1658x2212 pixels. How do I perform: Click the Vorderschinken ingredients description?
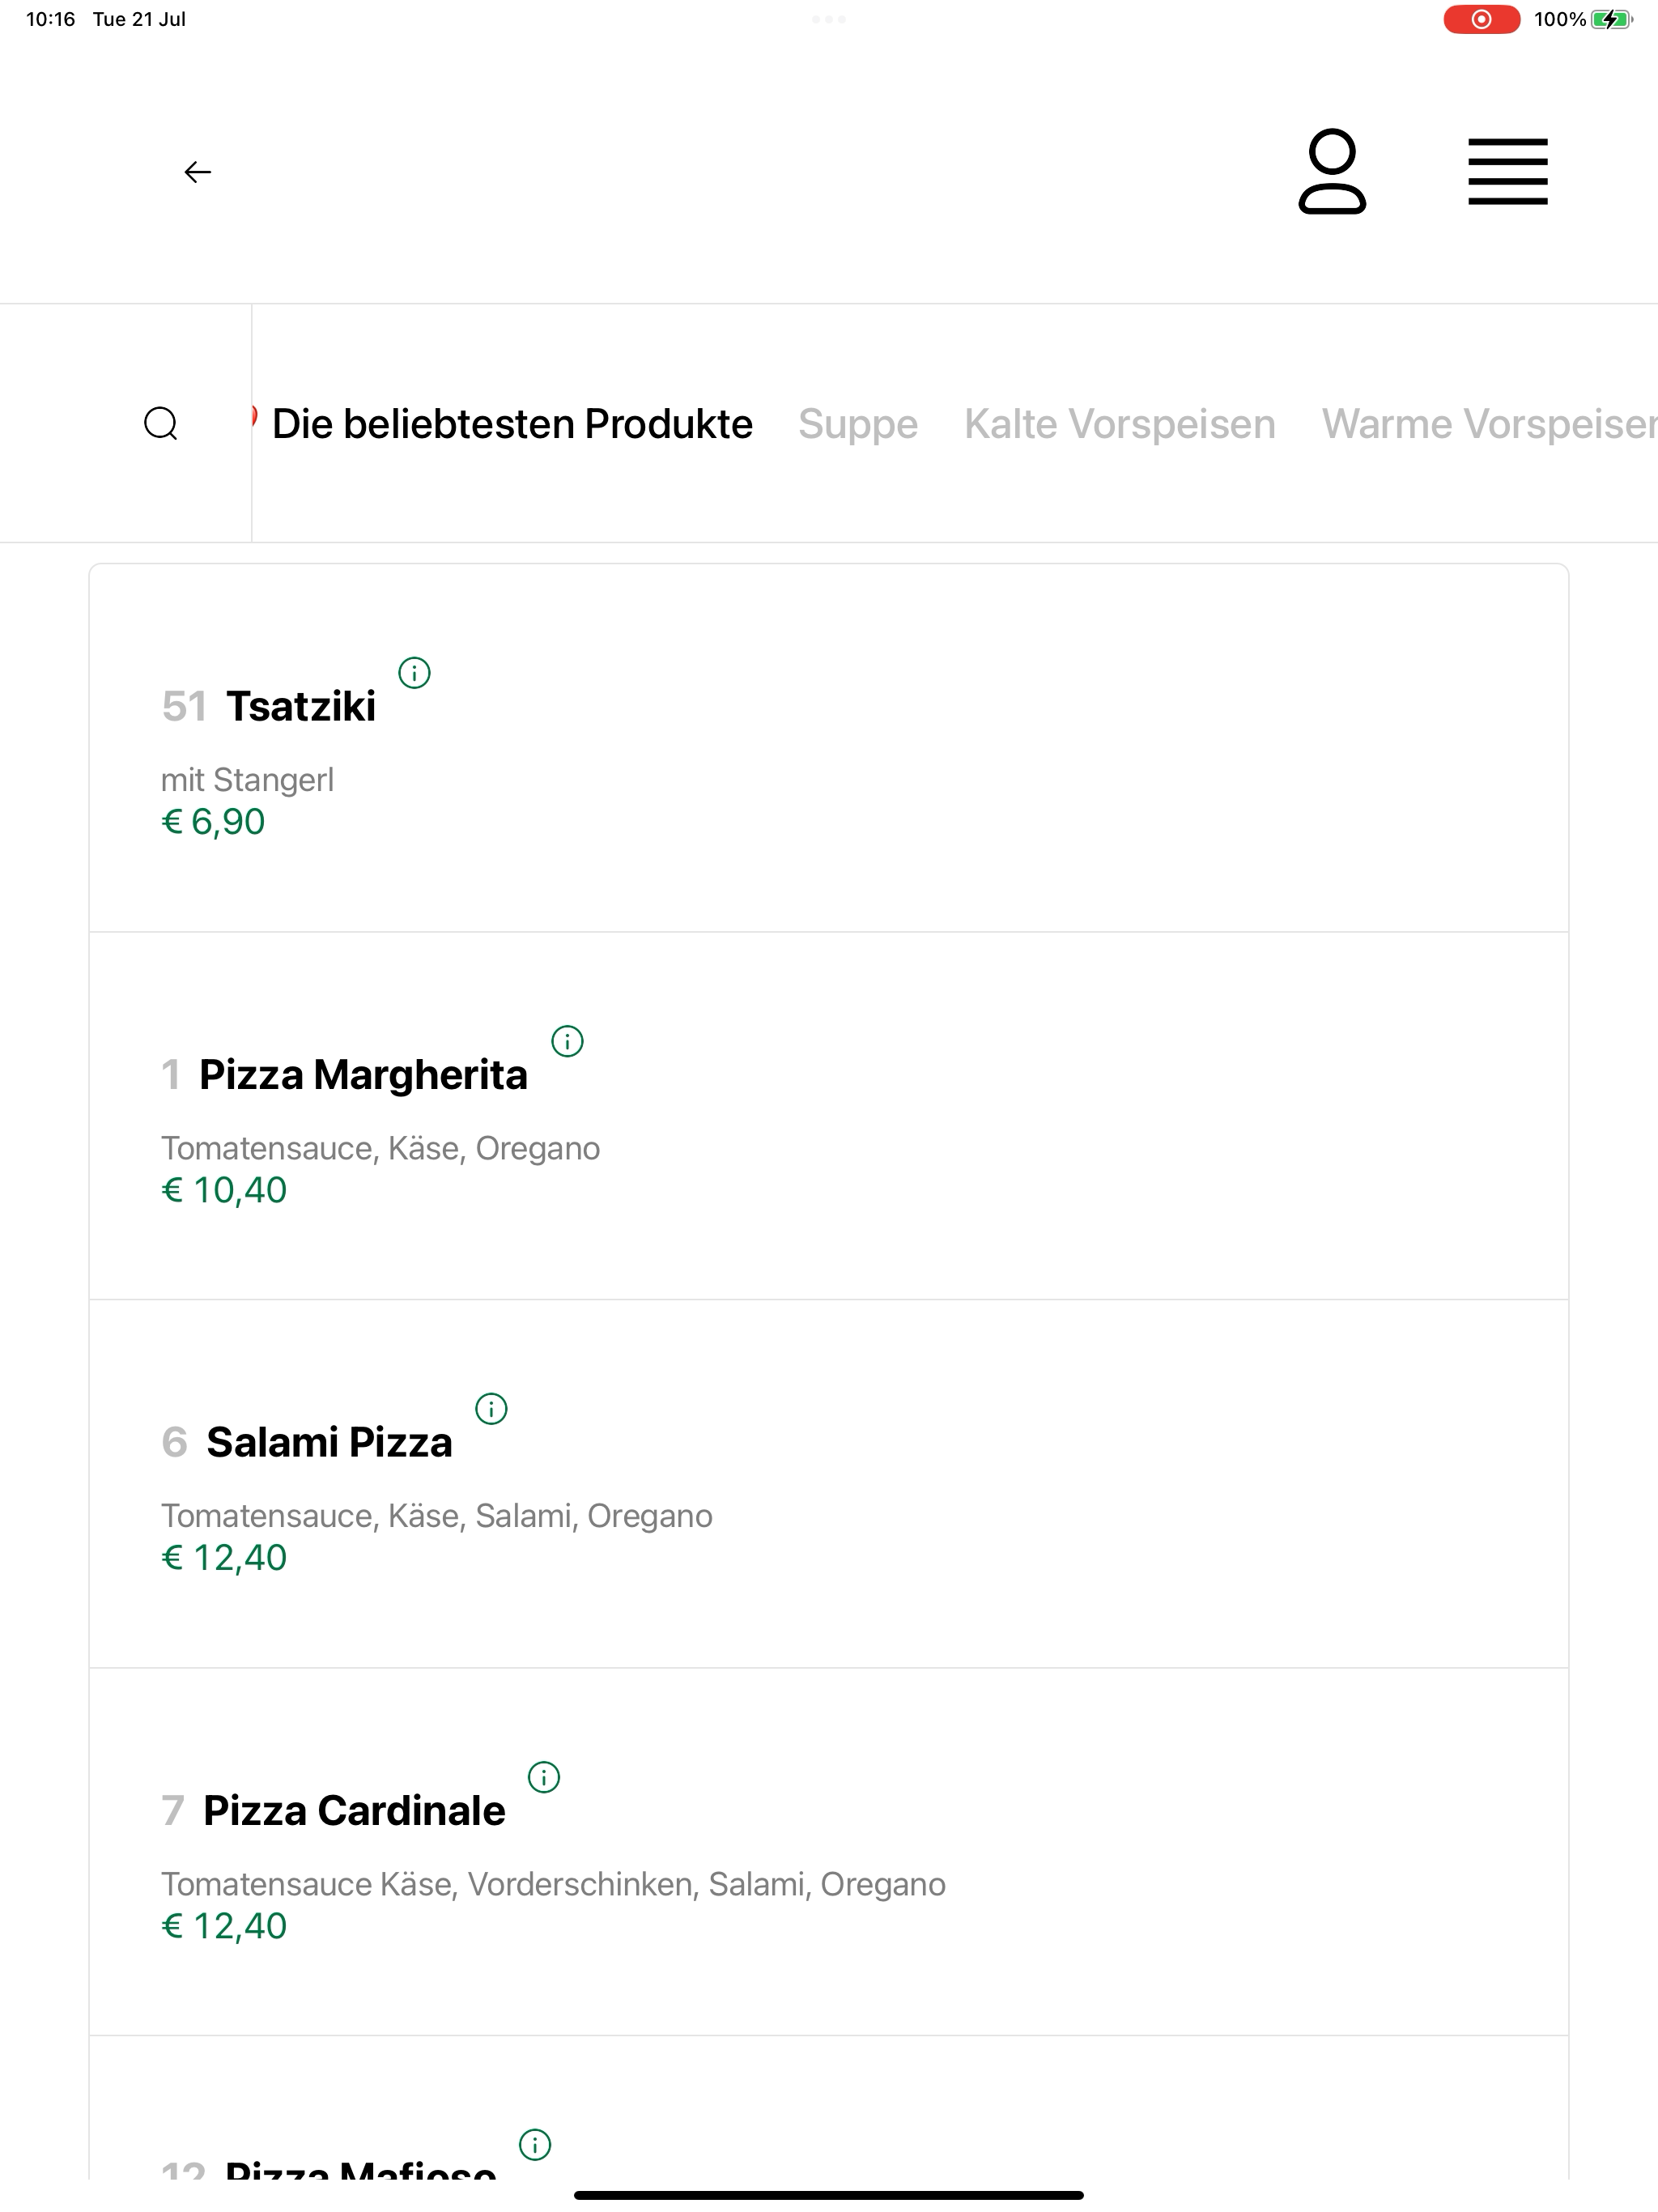553,1884
